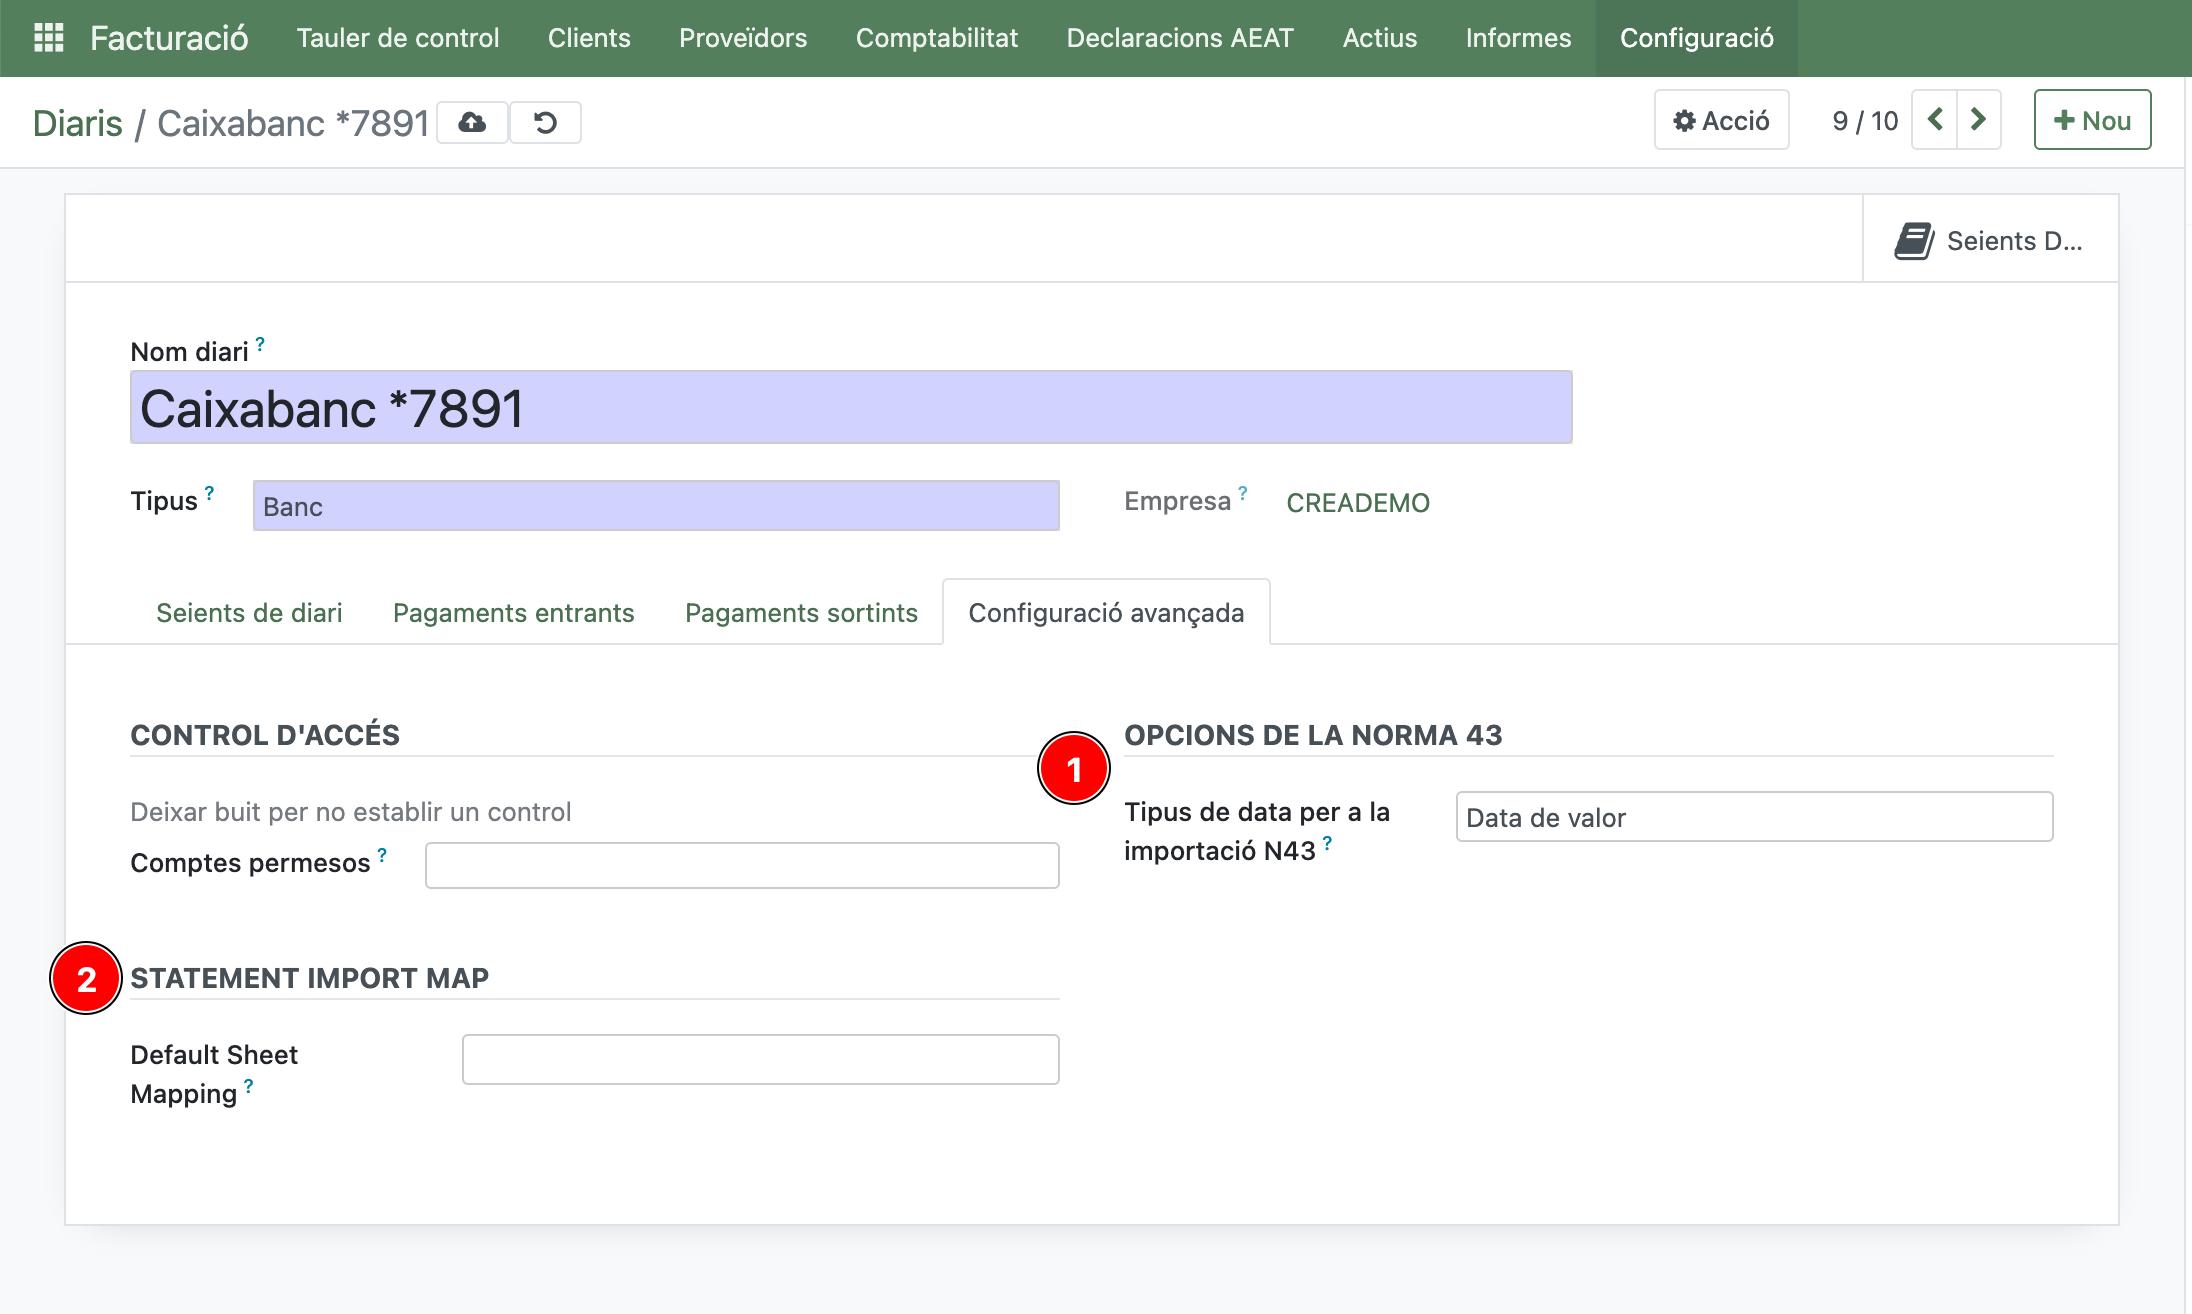Click the cloud upload save icon
The height and width of the screenshot is (1314, 2192).
pyautogui.click(x=472, y=123)
